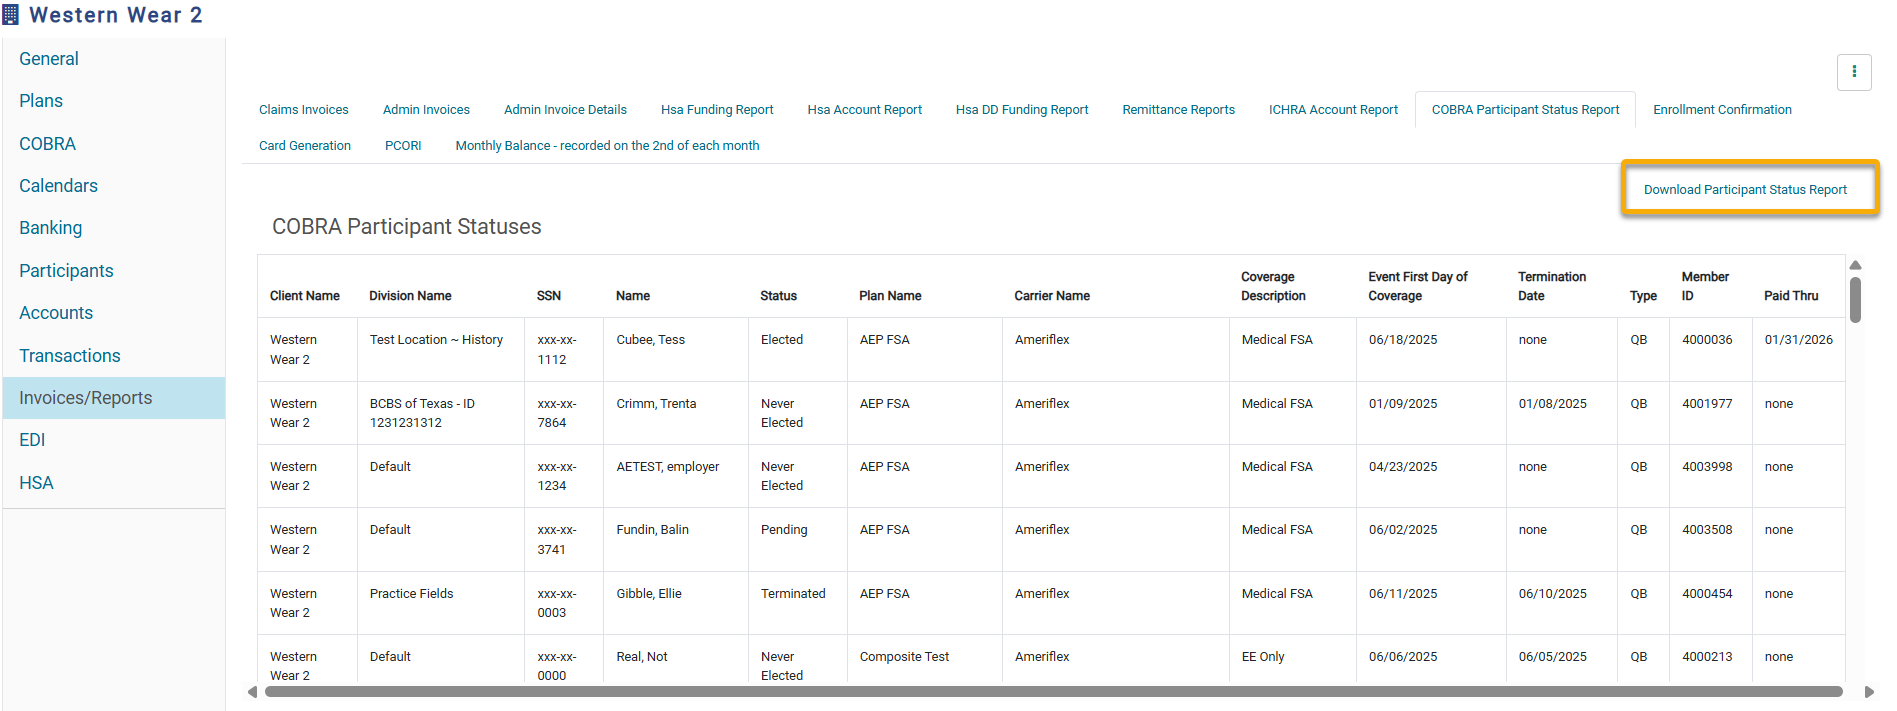This screenshot has height=711, width=1897.
Task: Open the Admin Invoice Details tab
Action: click(565, 110)
